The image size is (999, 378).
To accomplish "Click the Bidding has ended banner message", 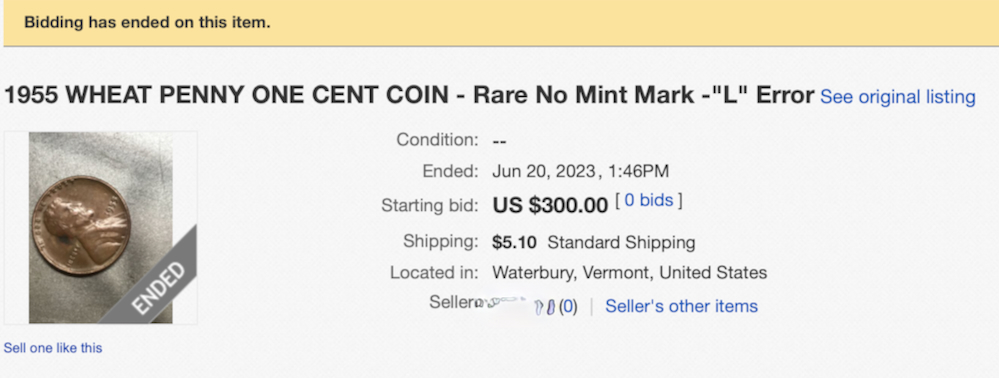I will (x=147, y=22).
